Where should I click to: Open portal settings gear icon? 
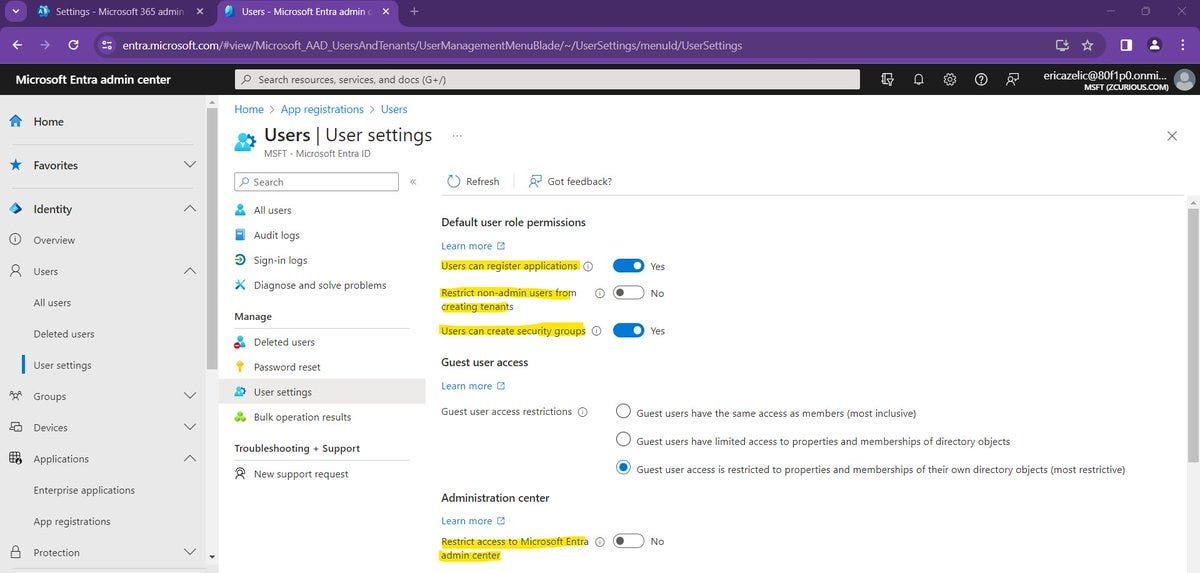950,79
